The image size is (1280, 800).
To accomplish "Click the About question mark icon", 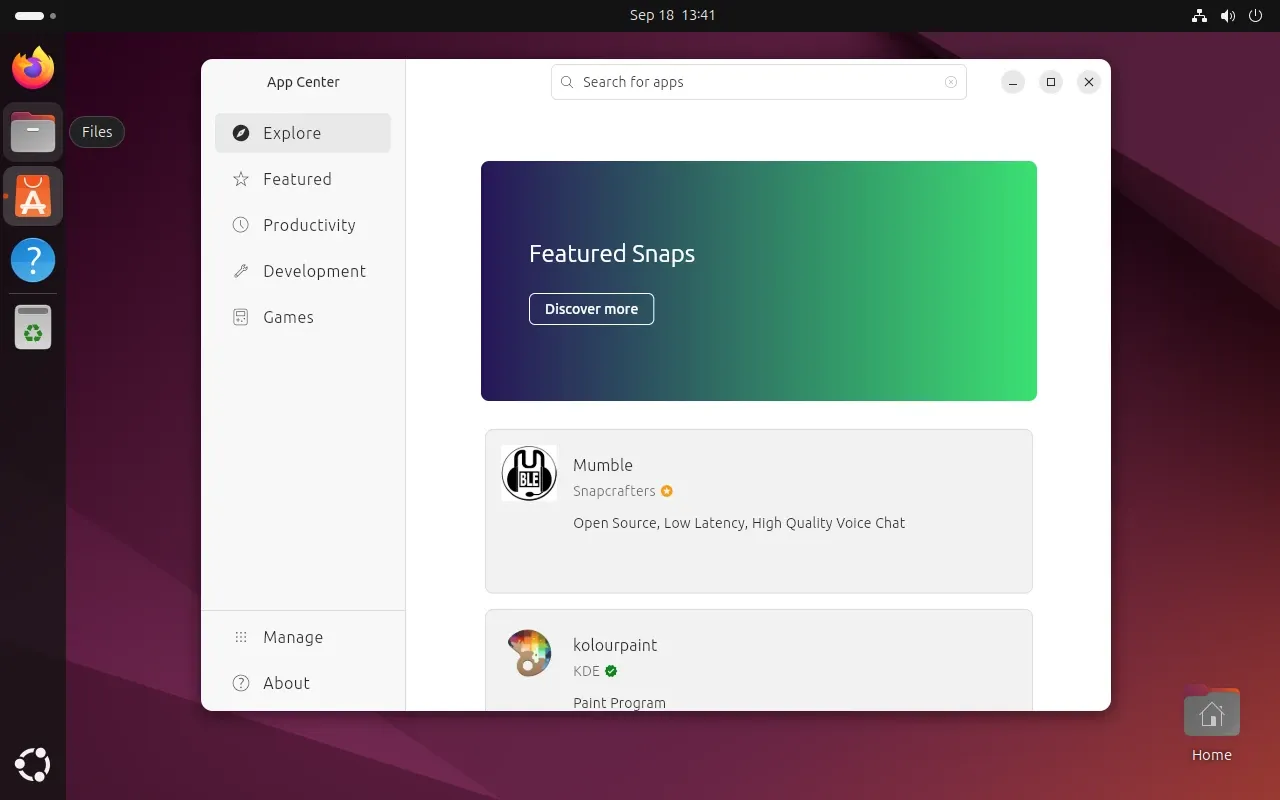I will tap(240, 683).
